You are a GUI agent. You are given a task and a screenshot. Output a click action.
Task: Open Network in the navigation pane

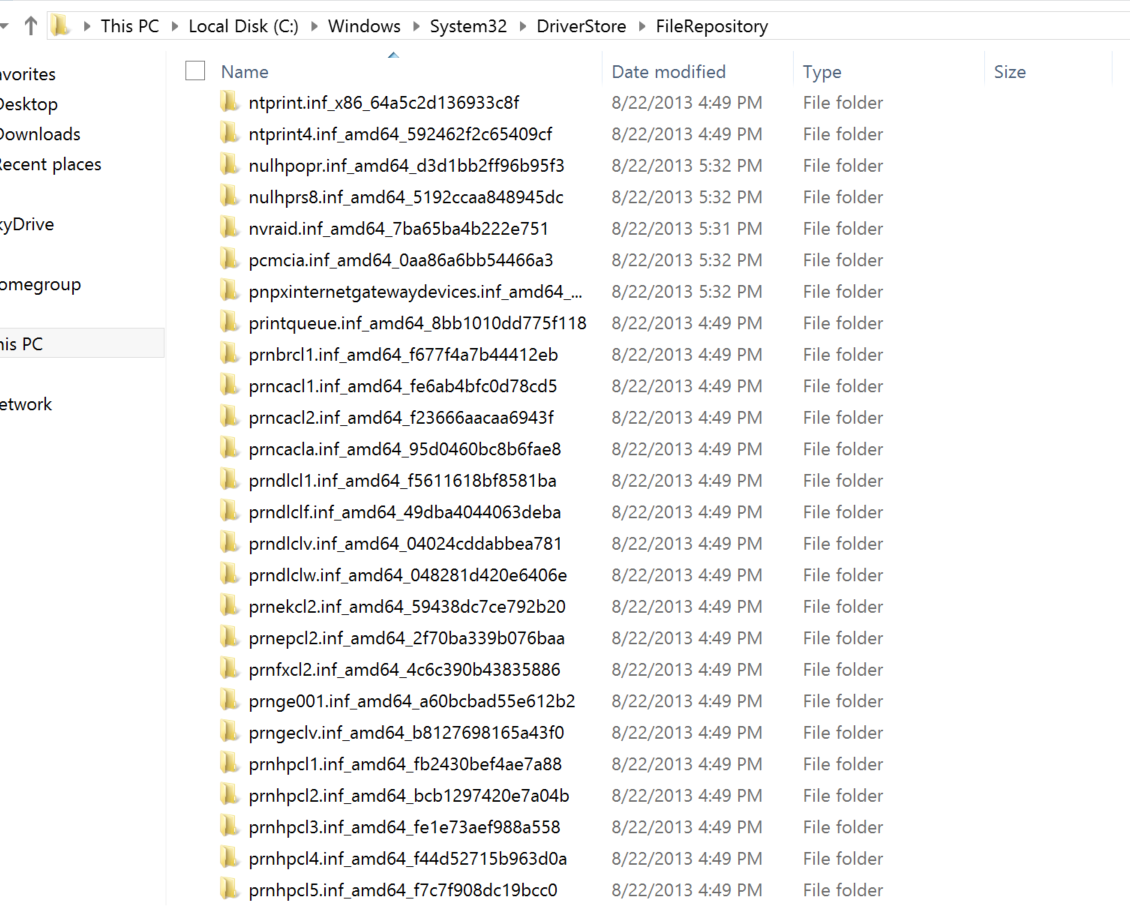[26, 404]
